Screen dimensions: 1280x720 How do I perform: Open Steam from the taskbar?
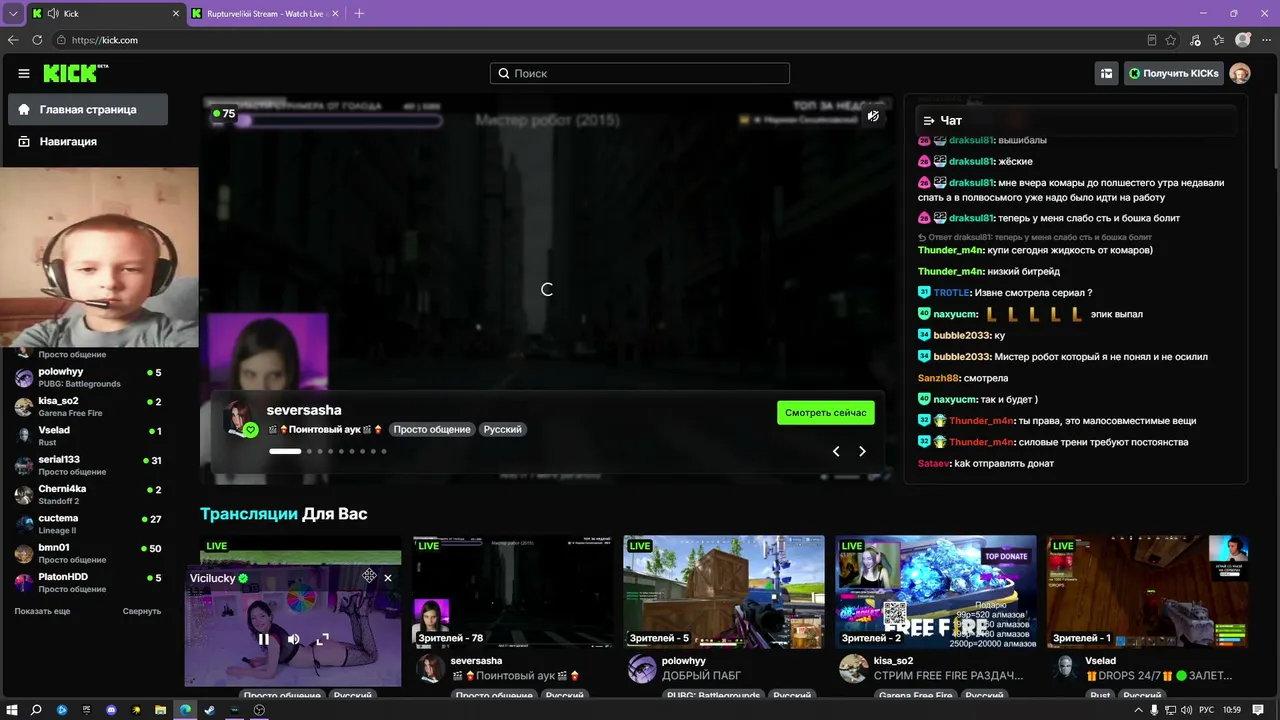click(209, 710)
